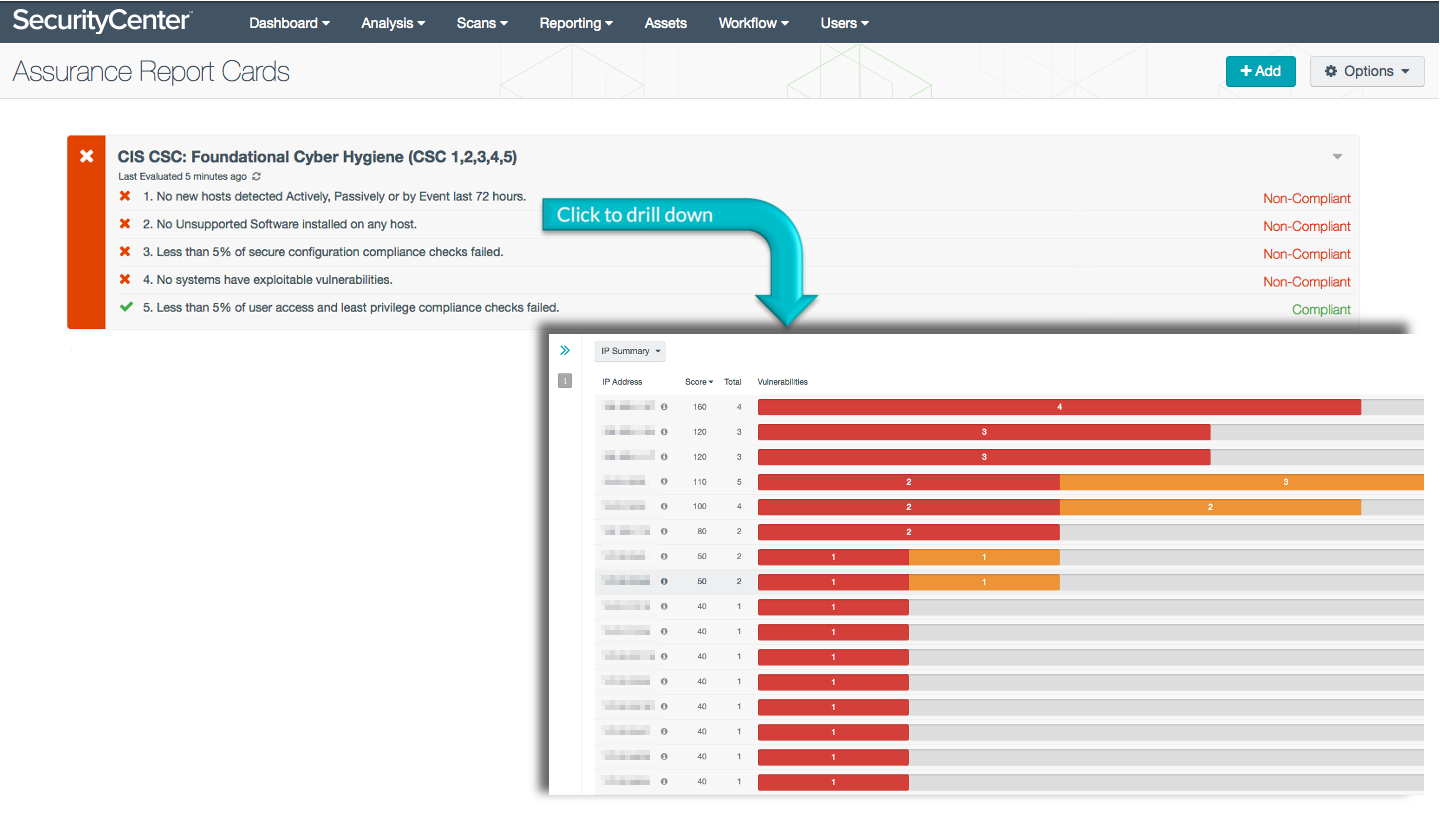This screenshot has height=820, width=1440.
Task: Click the red bar labeled 4 in score 160 row
Action: point(1059,407)
